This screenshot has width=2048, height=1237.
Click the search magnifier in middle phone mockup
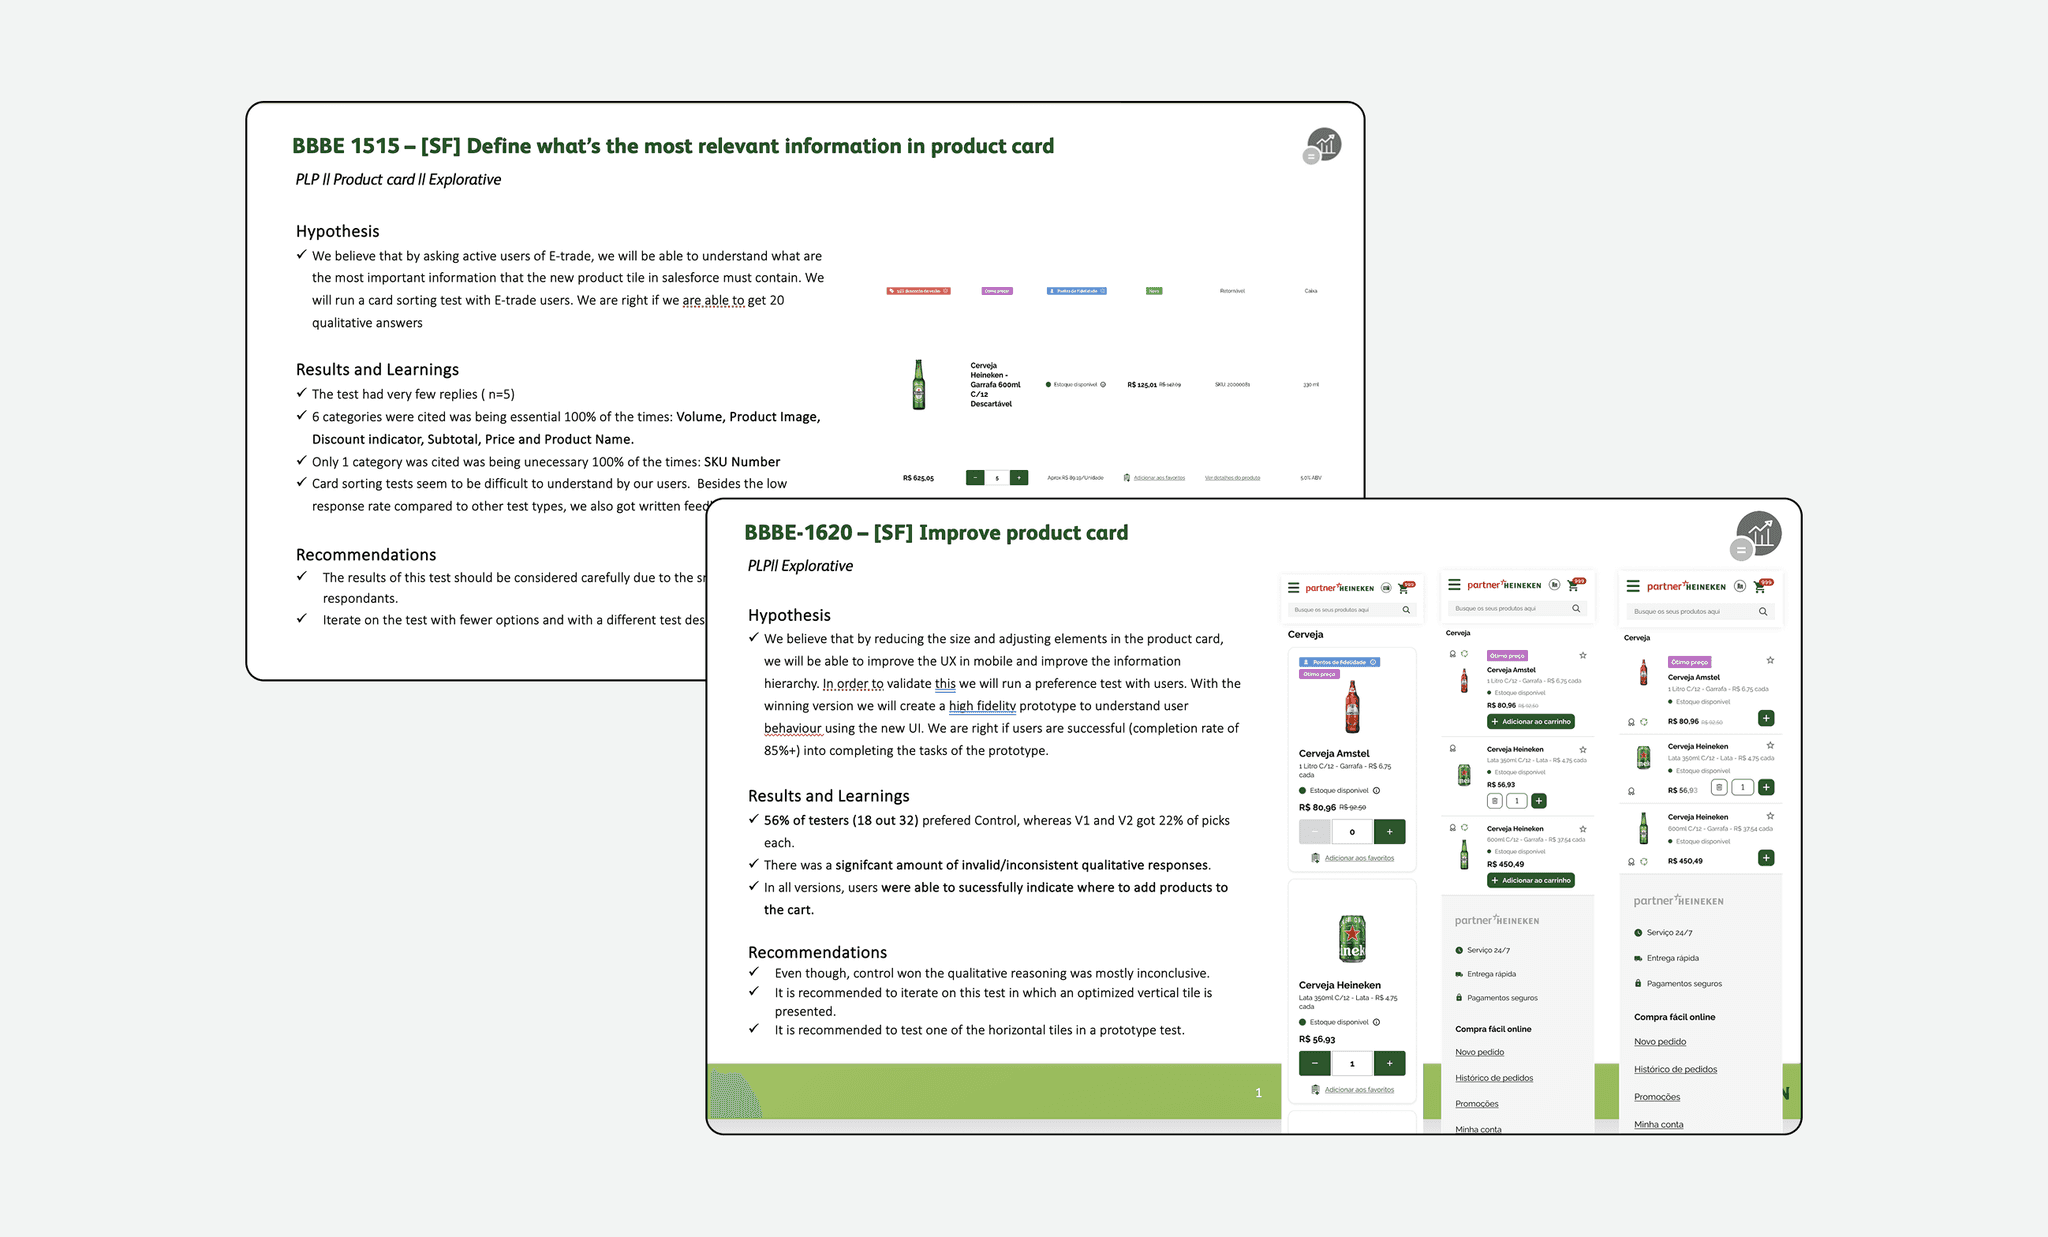point(1576,608)
